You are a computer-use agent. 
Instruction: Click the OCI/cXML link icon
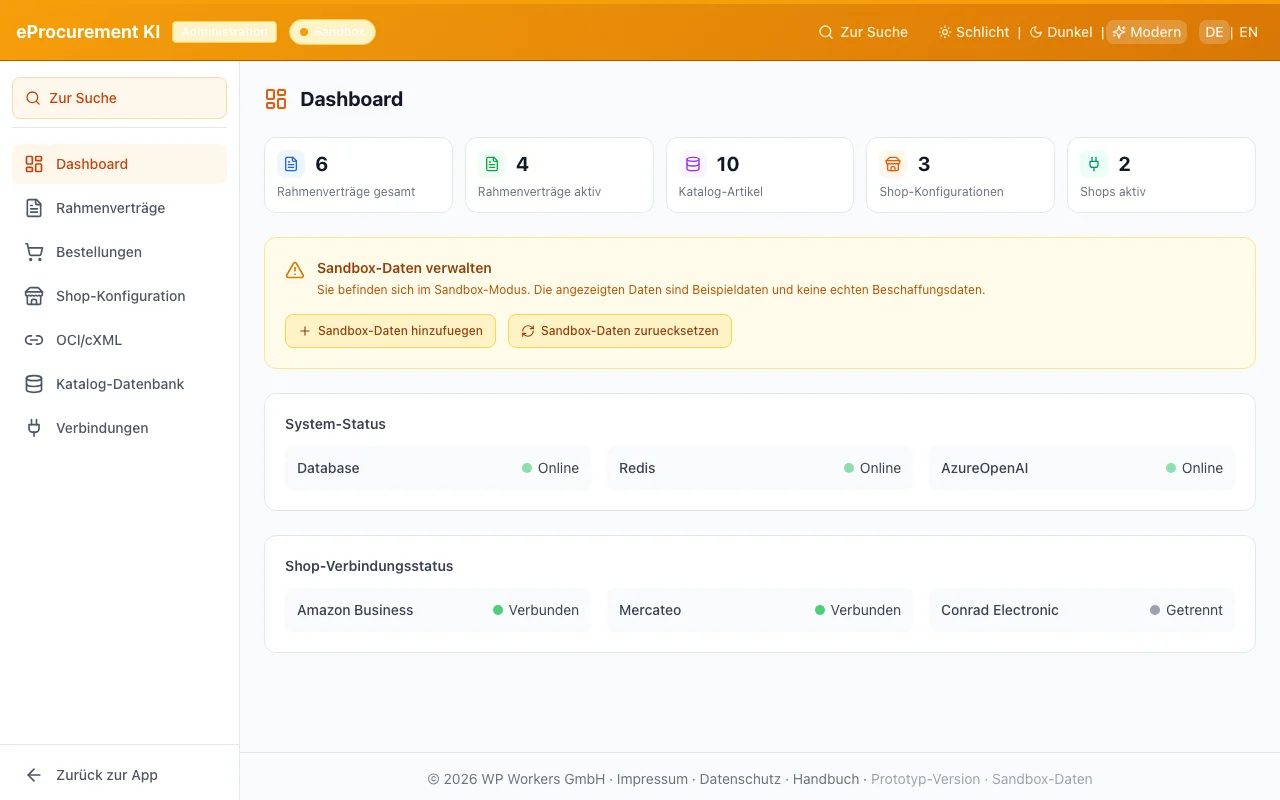point(34,340)
